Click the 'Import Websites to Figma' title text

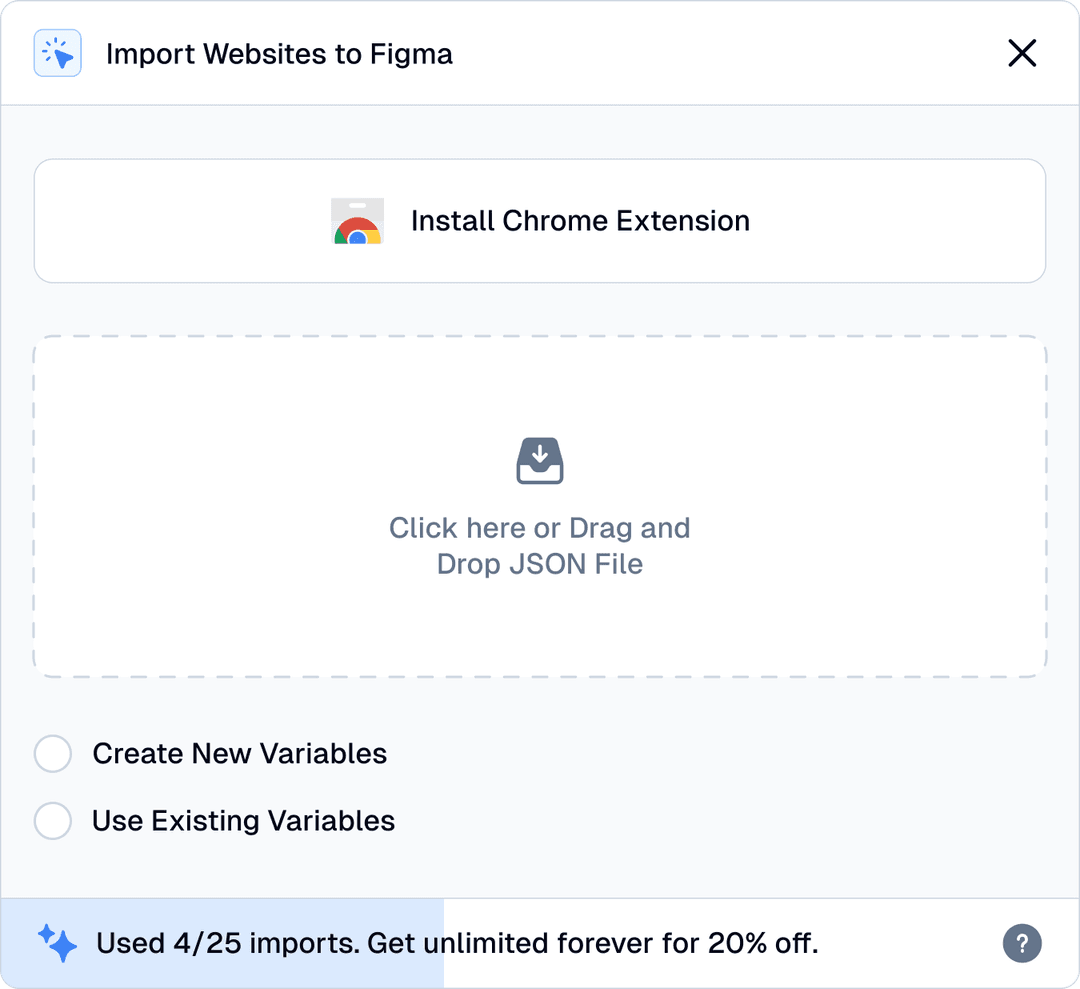279,54
